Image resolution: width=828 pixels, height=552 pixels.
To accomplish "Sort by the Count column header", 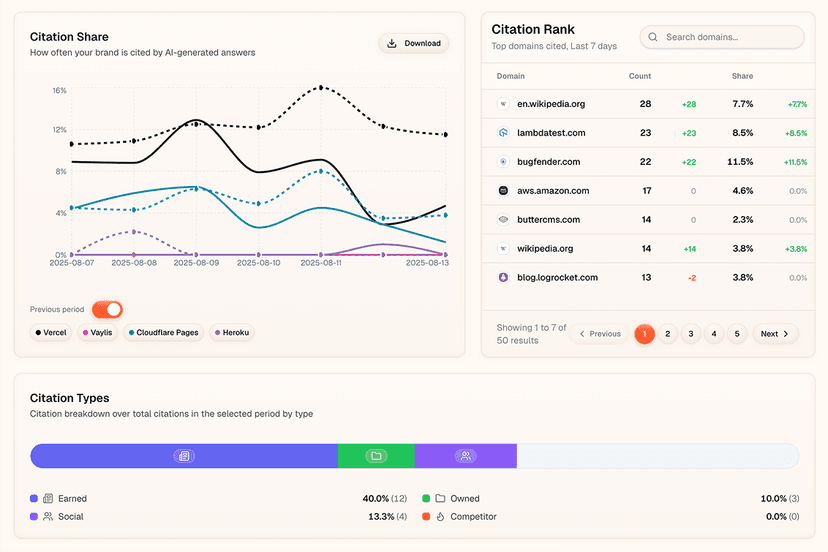I will [x=640, y=76].
